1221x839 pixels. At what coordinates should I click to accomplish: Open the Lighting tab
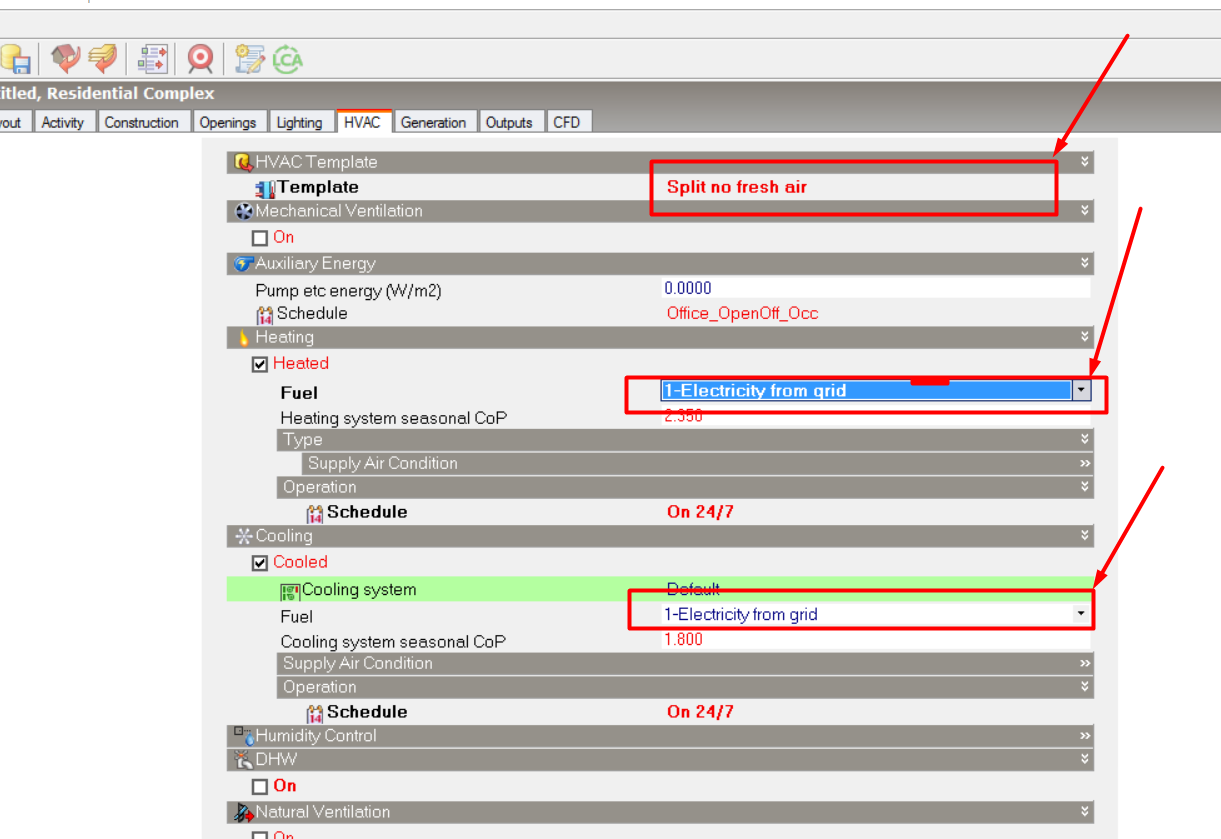click(x=299, y=122)
